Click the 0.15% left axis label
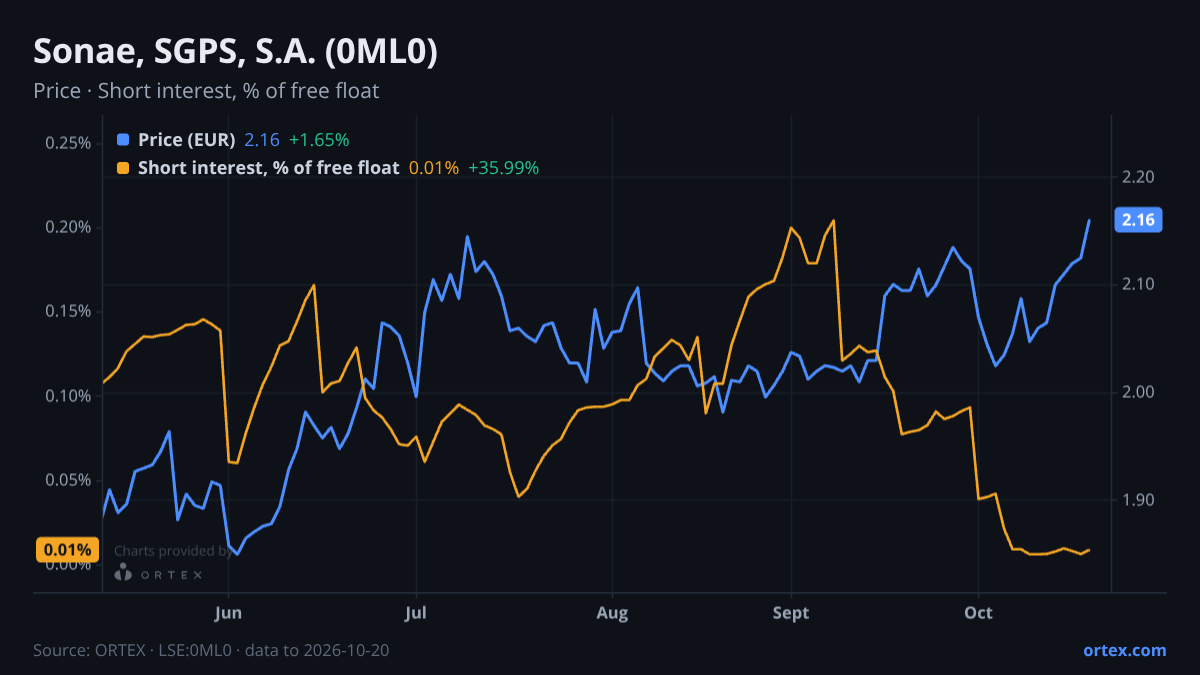 [x=69, y=311]
